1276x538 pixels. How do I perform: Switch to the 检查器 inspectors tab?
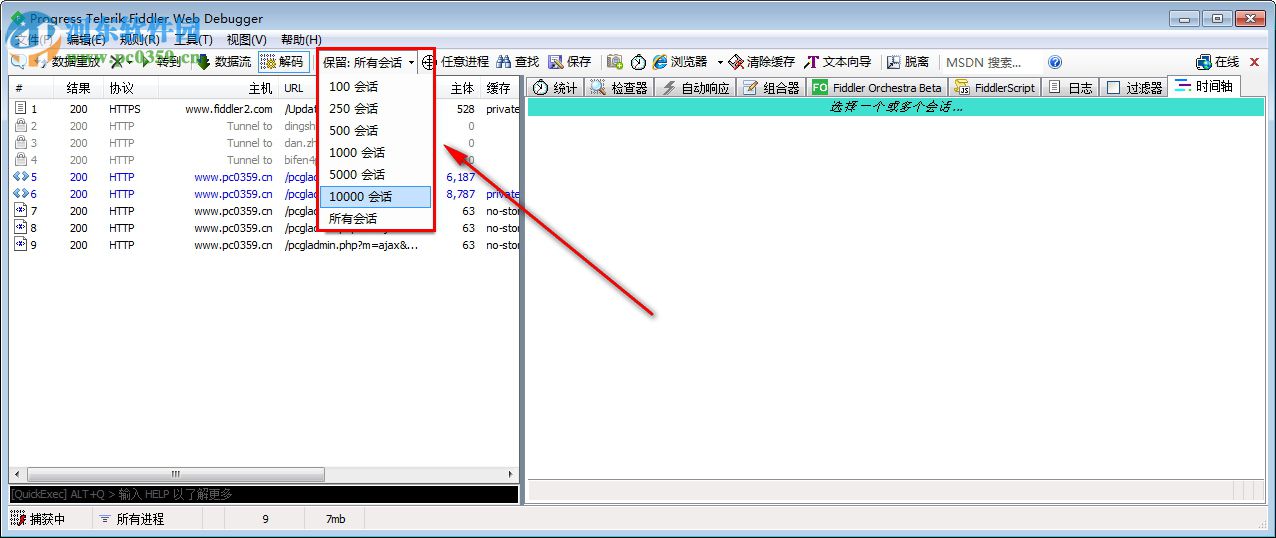[x=619, y=88]
